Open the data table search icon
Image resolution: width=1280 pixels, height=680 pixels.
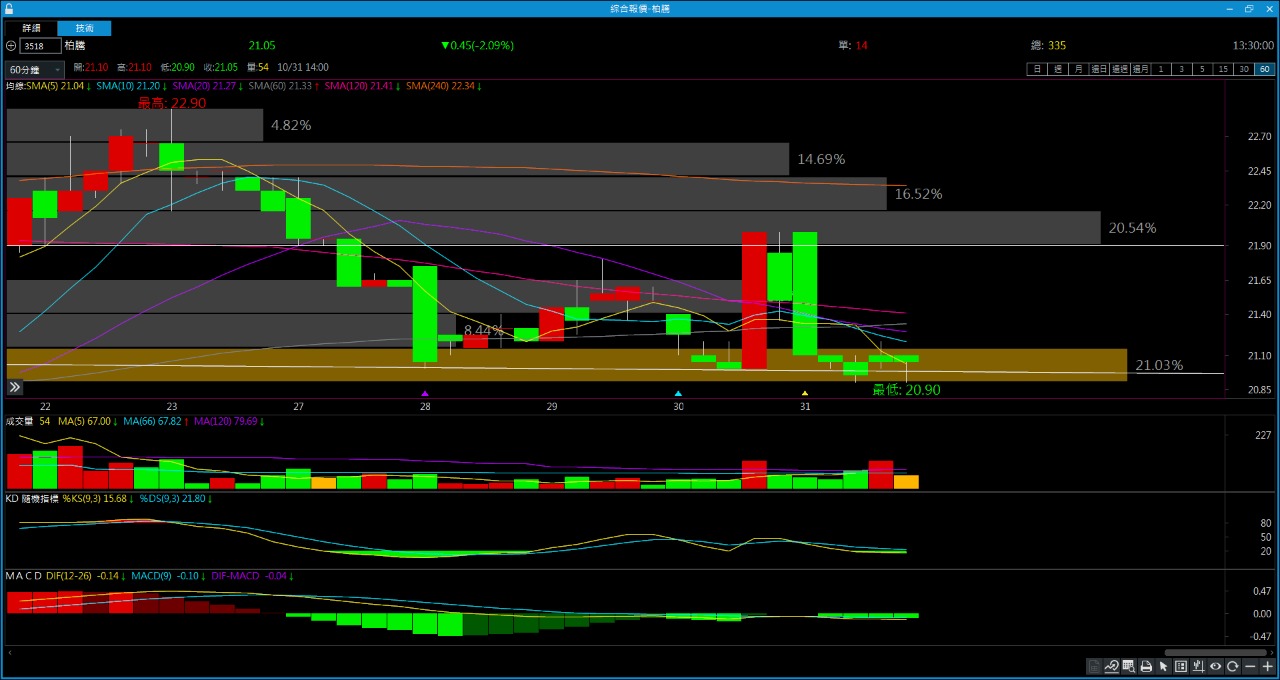click(x=1128, y=666)
